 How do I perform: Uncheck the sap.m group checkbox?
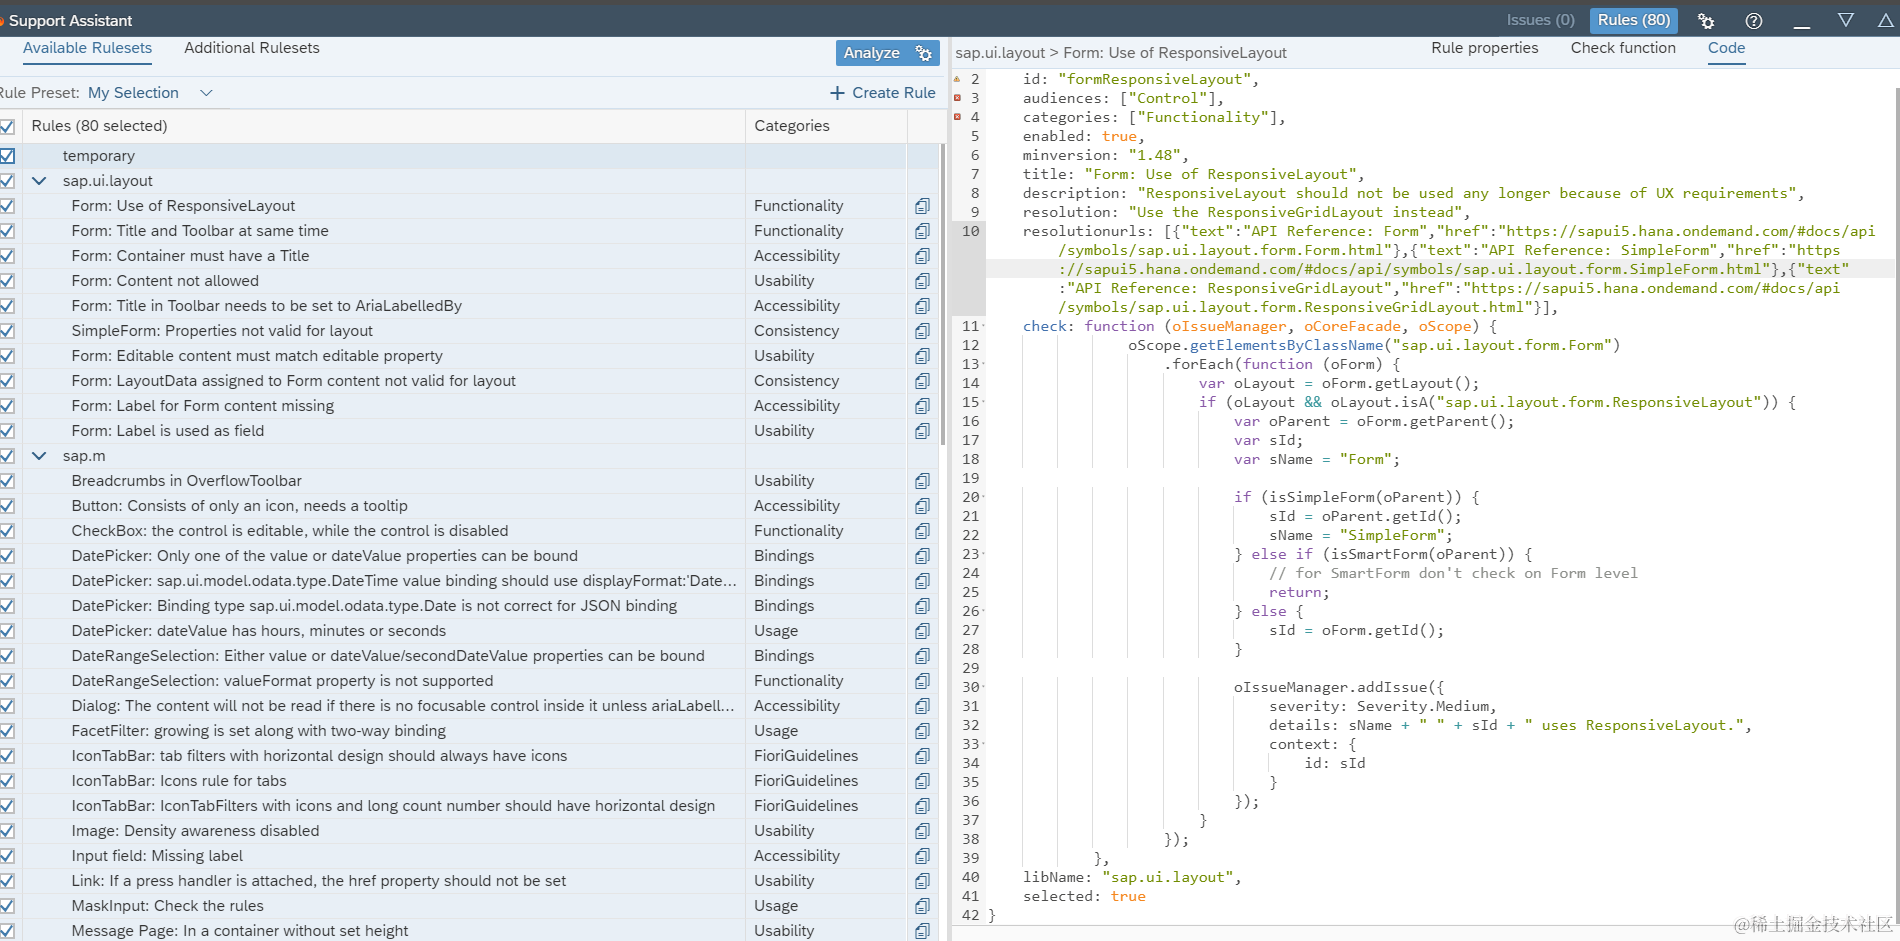7,456
